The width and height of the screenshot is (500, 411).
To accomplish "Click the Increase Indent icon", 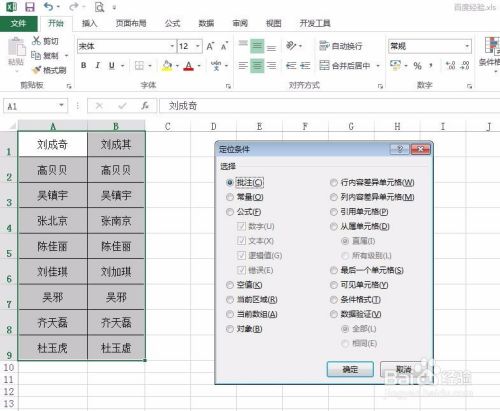I will 305,66.
